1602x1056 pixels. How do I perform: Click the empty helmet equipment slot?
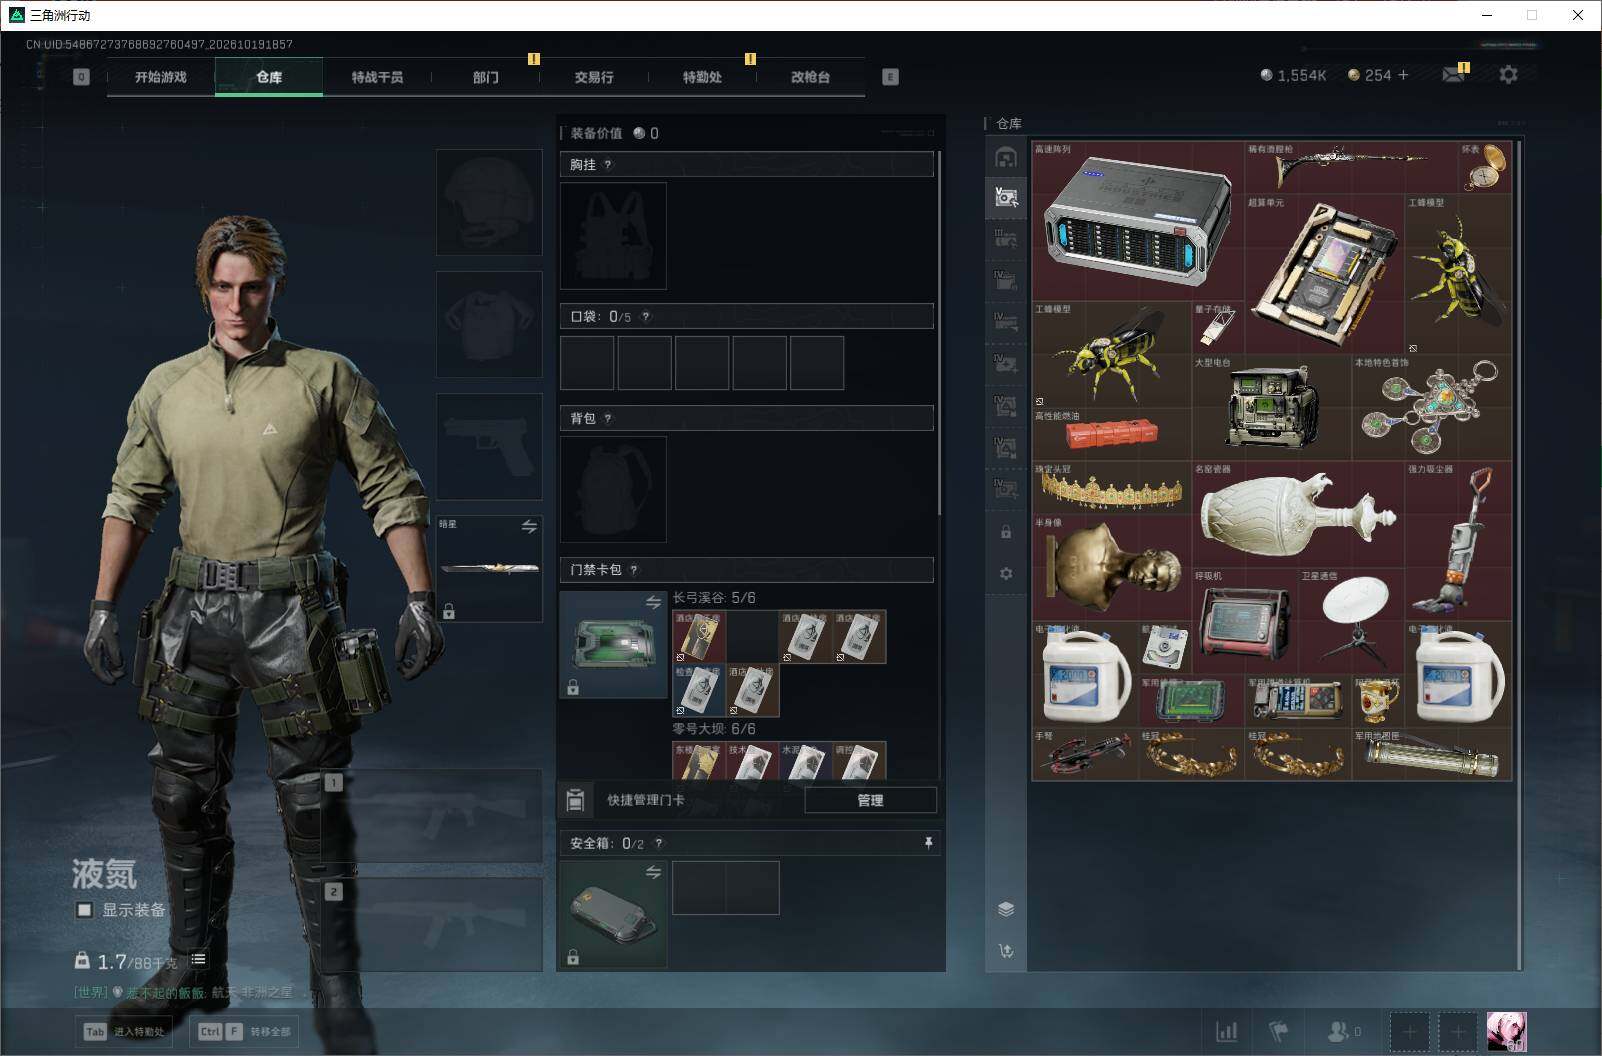[x=489, y=202]
